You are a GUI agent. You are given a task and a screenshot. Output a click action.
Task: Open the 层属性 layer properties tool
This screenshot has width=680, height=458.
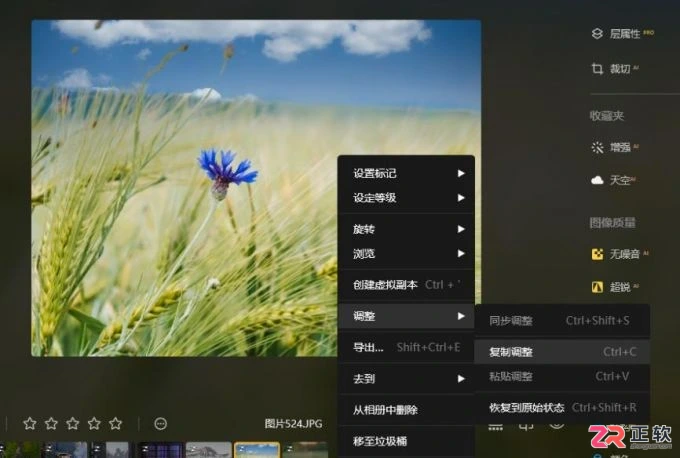pos(623,34)
